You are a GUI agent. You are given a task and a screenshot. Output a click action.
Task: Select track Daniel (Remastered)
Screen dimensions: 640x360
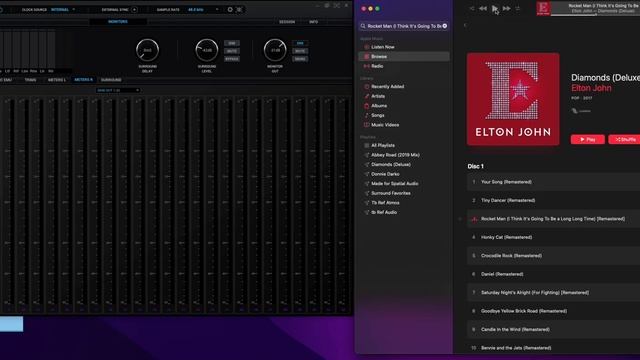click(x=553, y=274)
